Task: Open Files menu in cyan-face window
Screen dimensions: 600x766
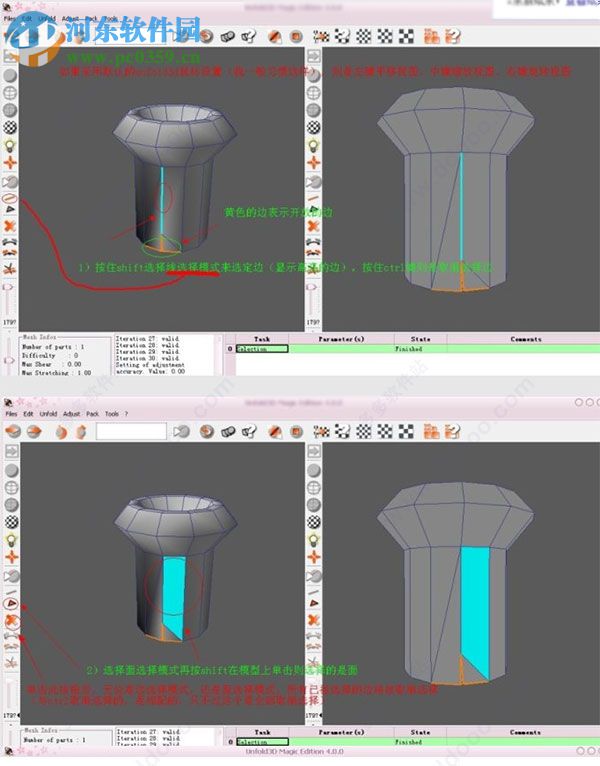Action: [x=11, y=414]
